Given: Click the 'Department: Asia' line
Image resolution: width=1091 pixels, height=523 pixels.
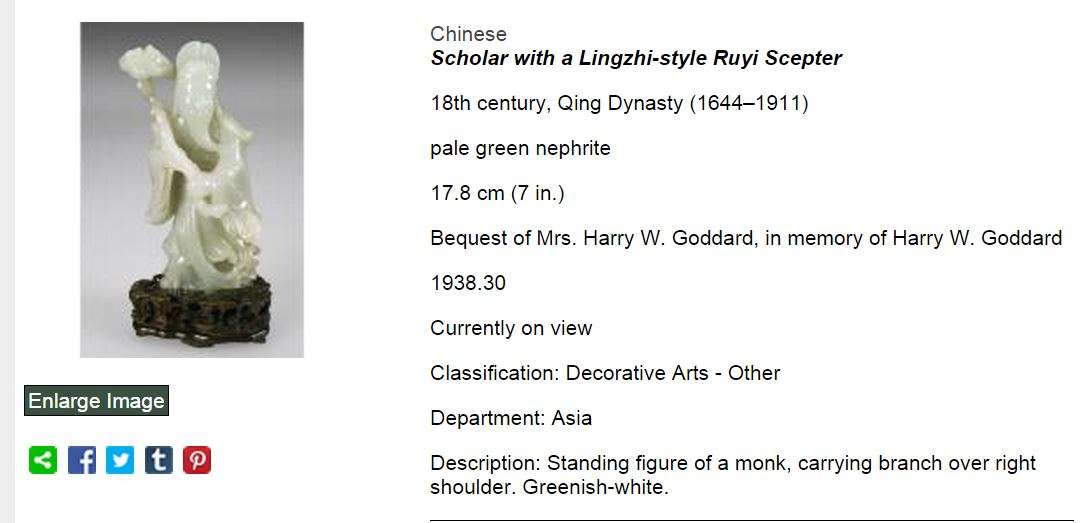Looking at the screenshot, I should point(511,418).
